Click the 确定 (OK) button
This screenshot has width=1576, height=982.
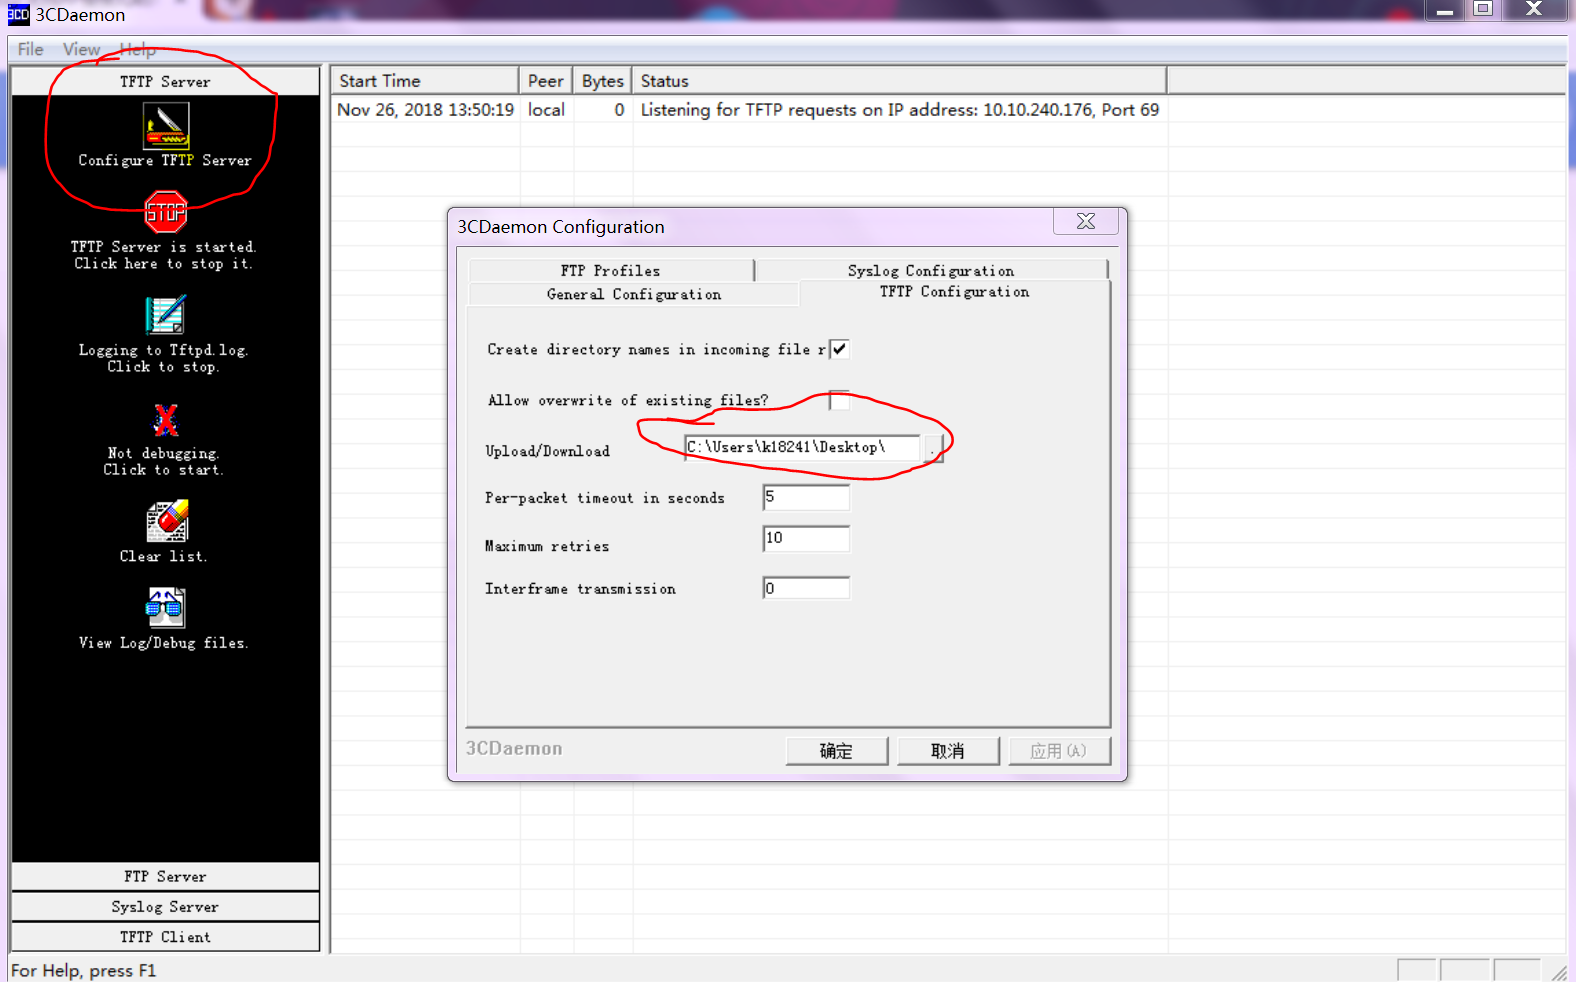pos(837,751)
